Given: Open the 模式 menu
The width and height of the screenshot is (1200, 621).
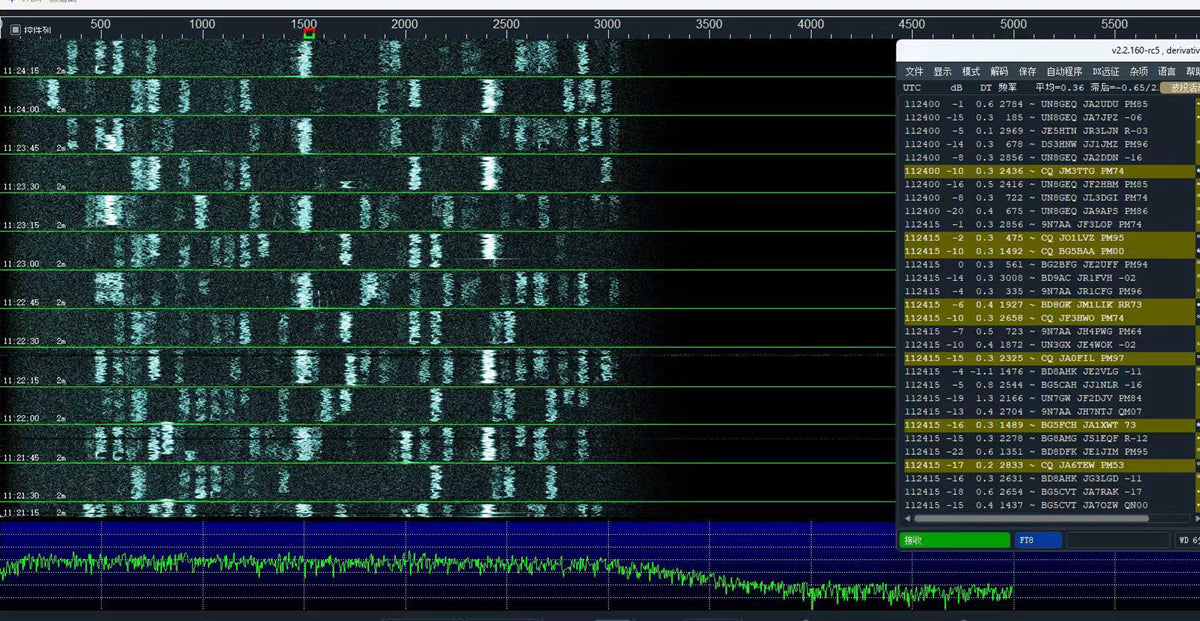Looking at the screenshot, I should [x=970, y=72].
